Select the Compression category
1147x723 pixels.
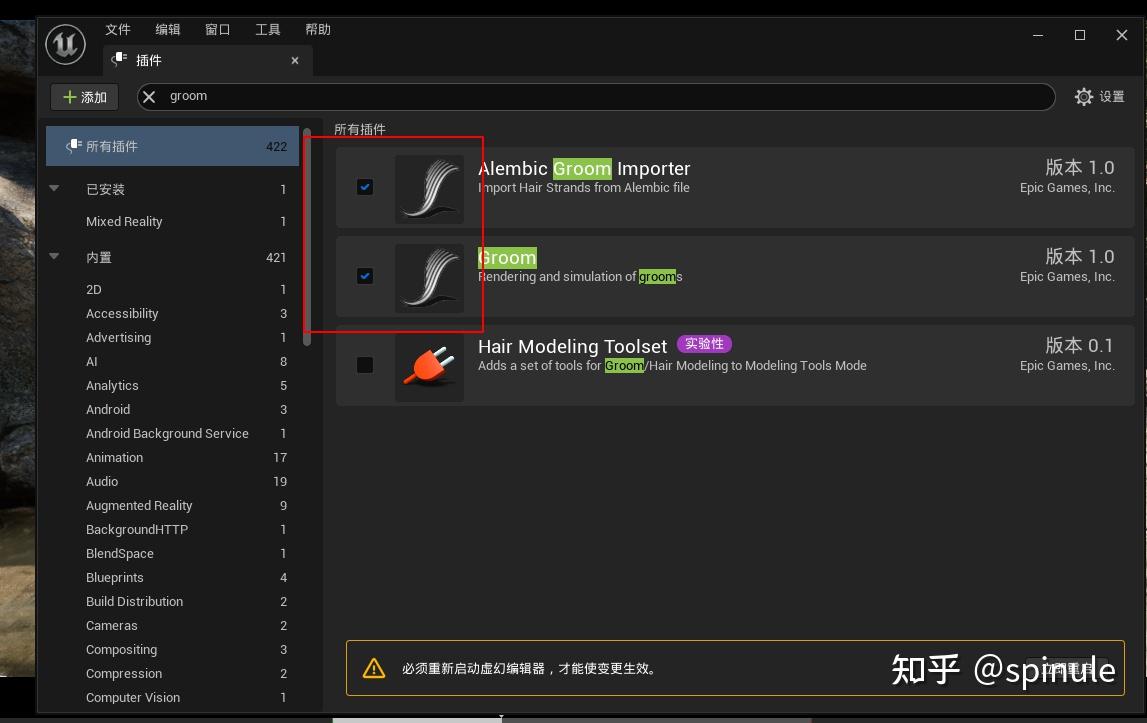[173, 674]
